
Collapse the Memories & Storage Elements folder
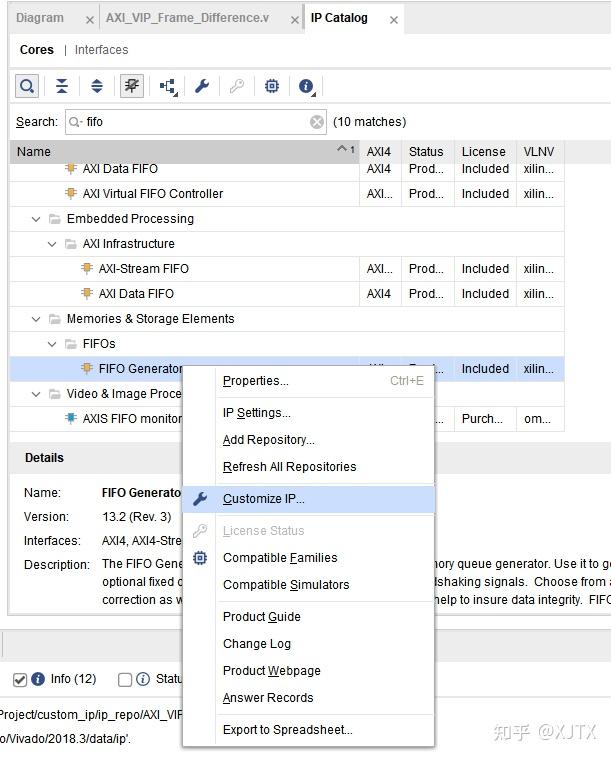coord(36,319)
